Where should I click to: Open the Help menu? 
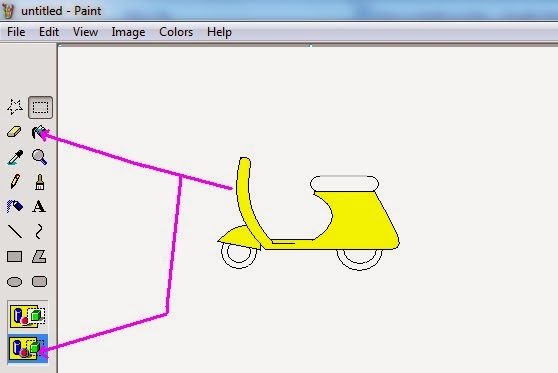219,32
